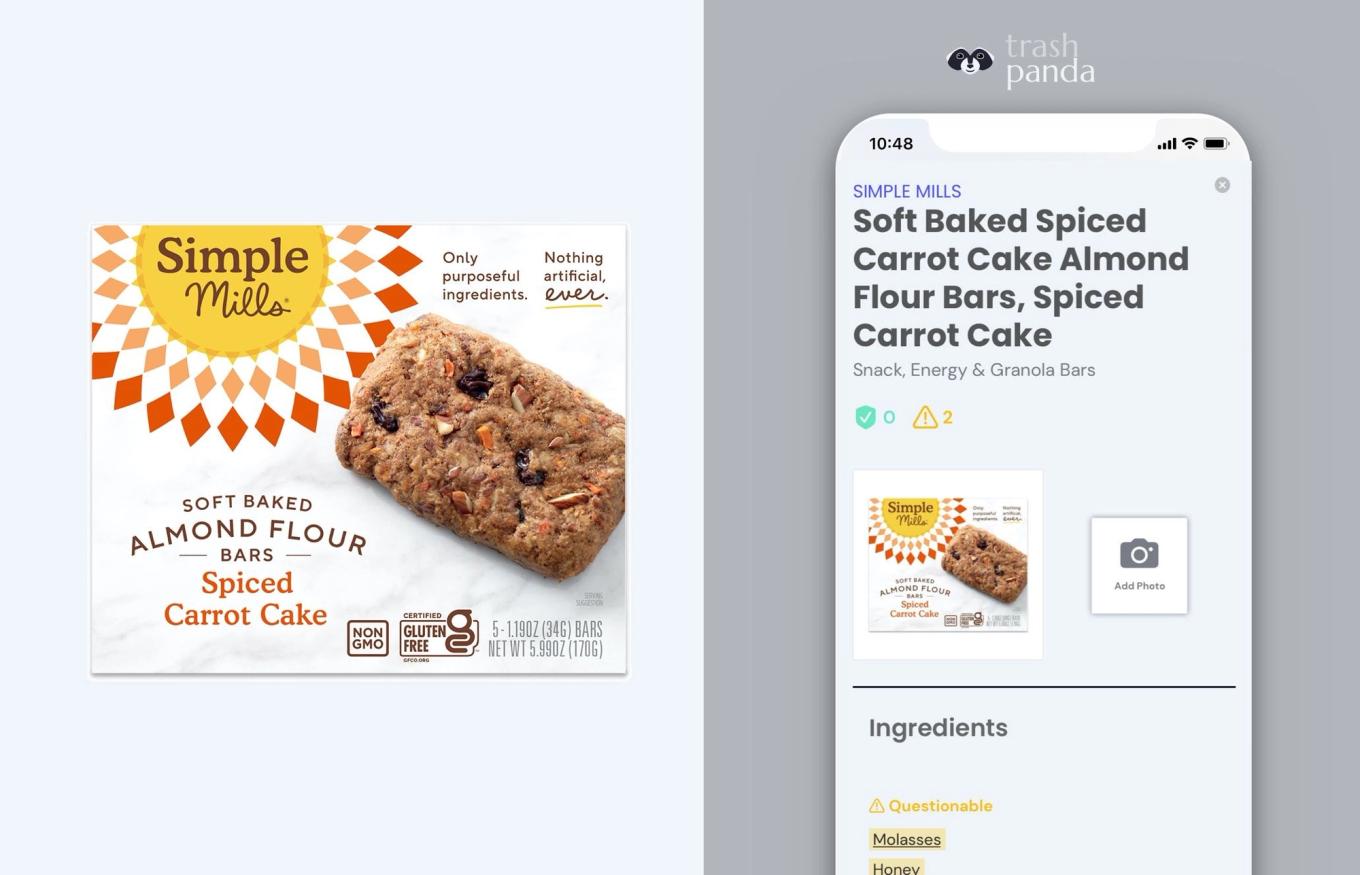
Task: Click the green shield approved-count icon
Action: pos(865,417)
